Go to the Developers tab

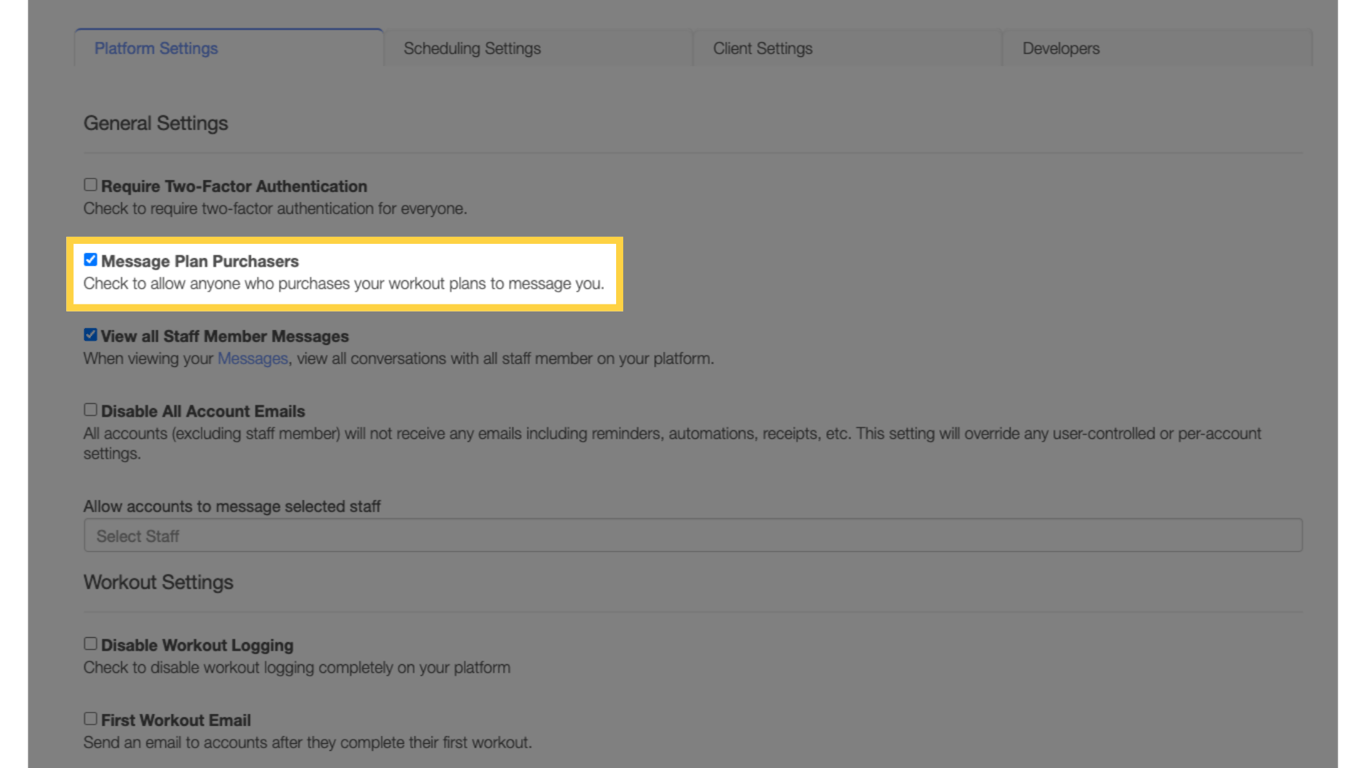point(1060,48)
